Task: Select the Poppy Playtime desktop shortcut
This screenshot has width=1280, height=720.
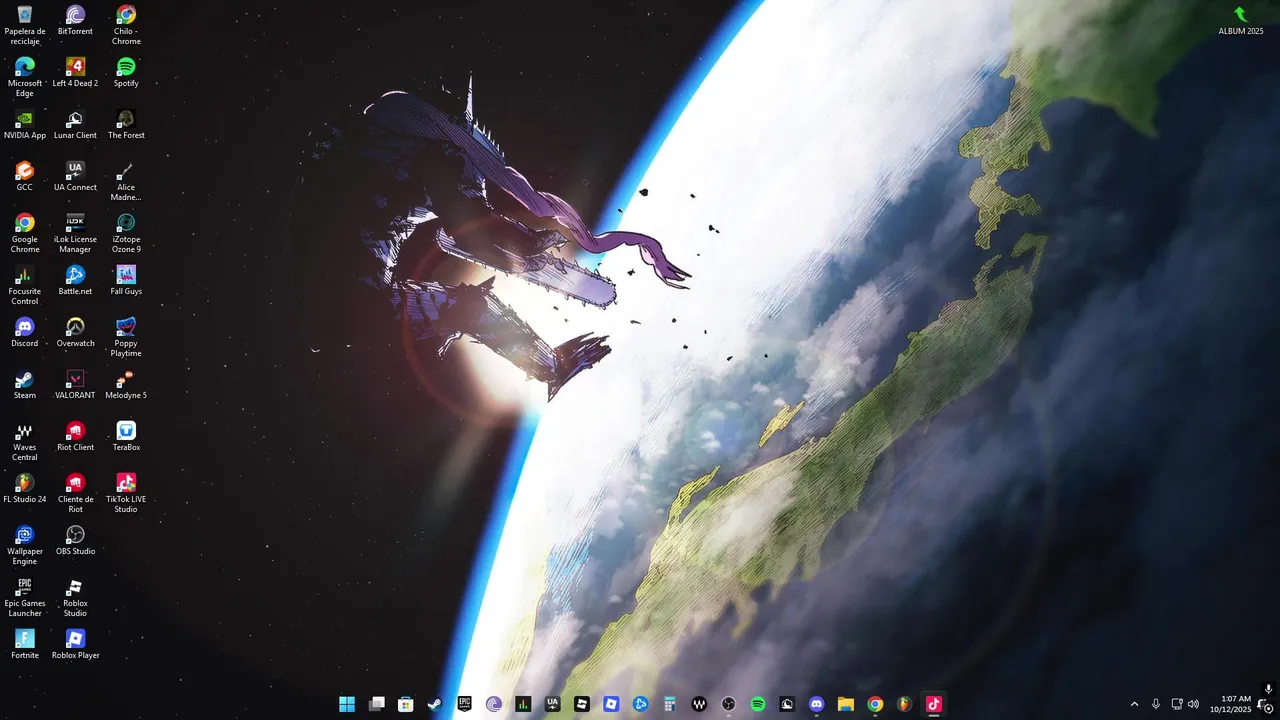Action: click(126, 337)
